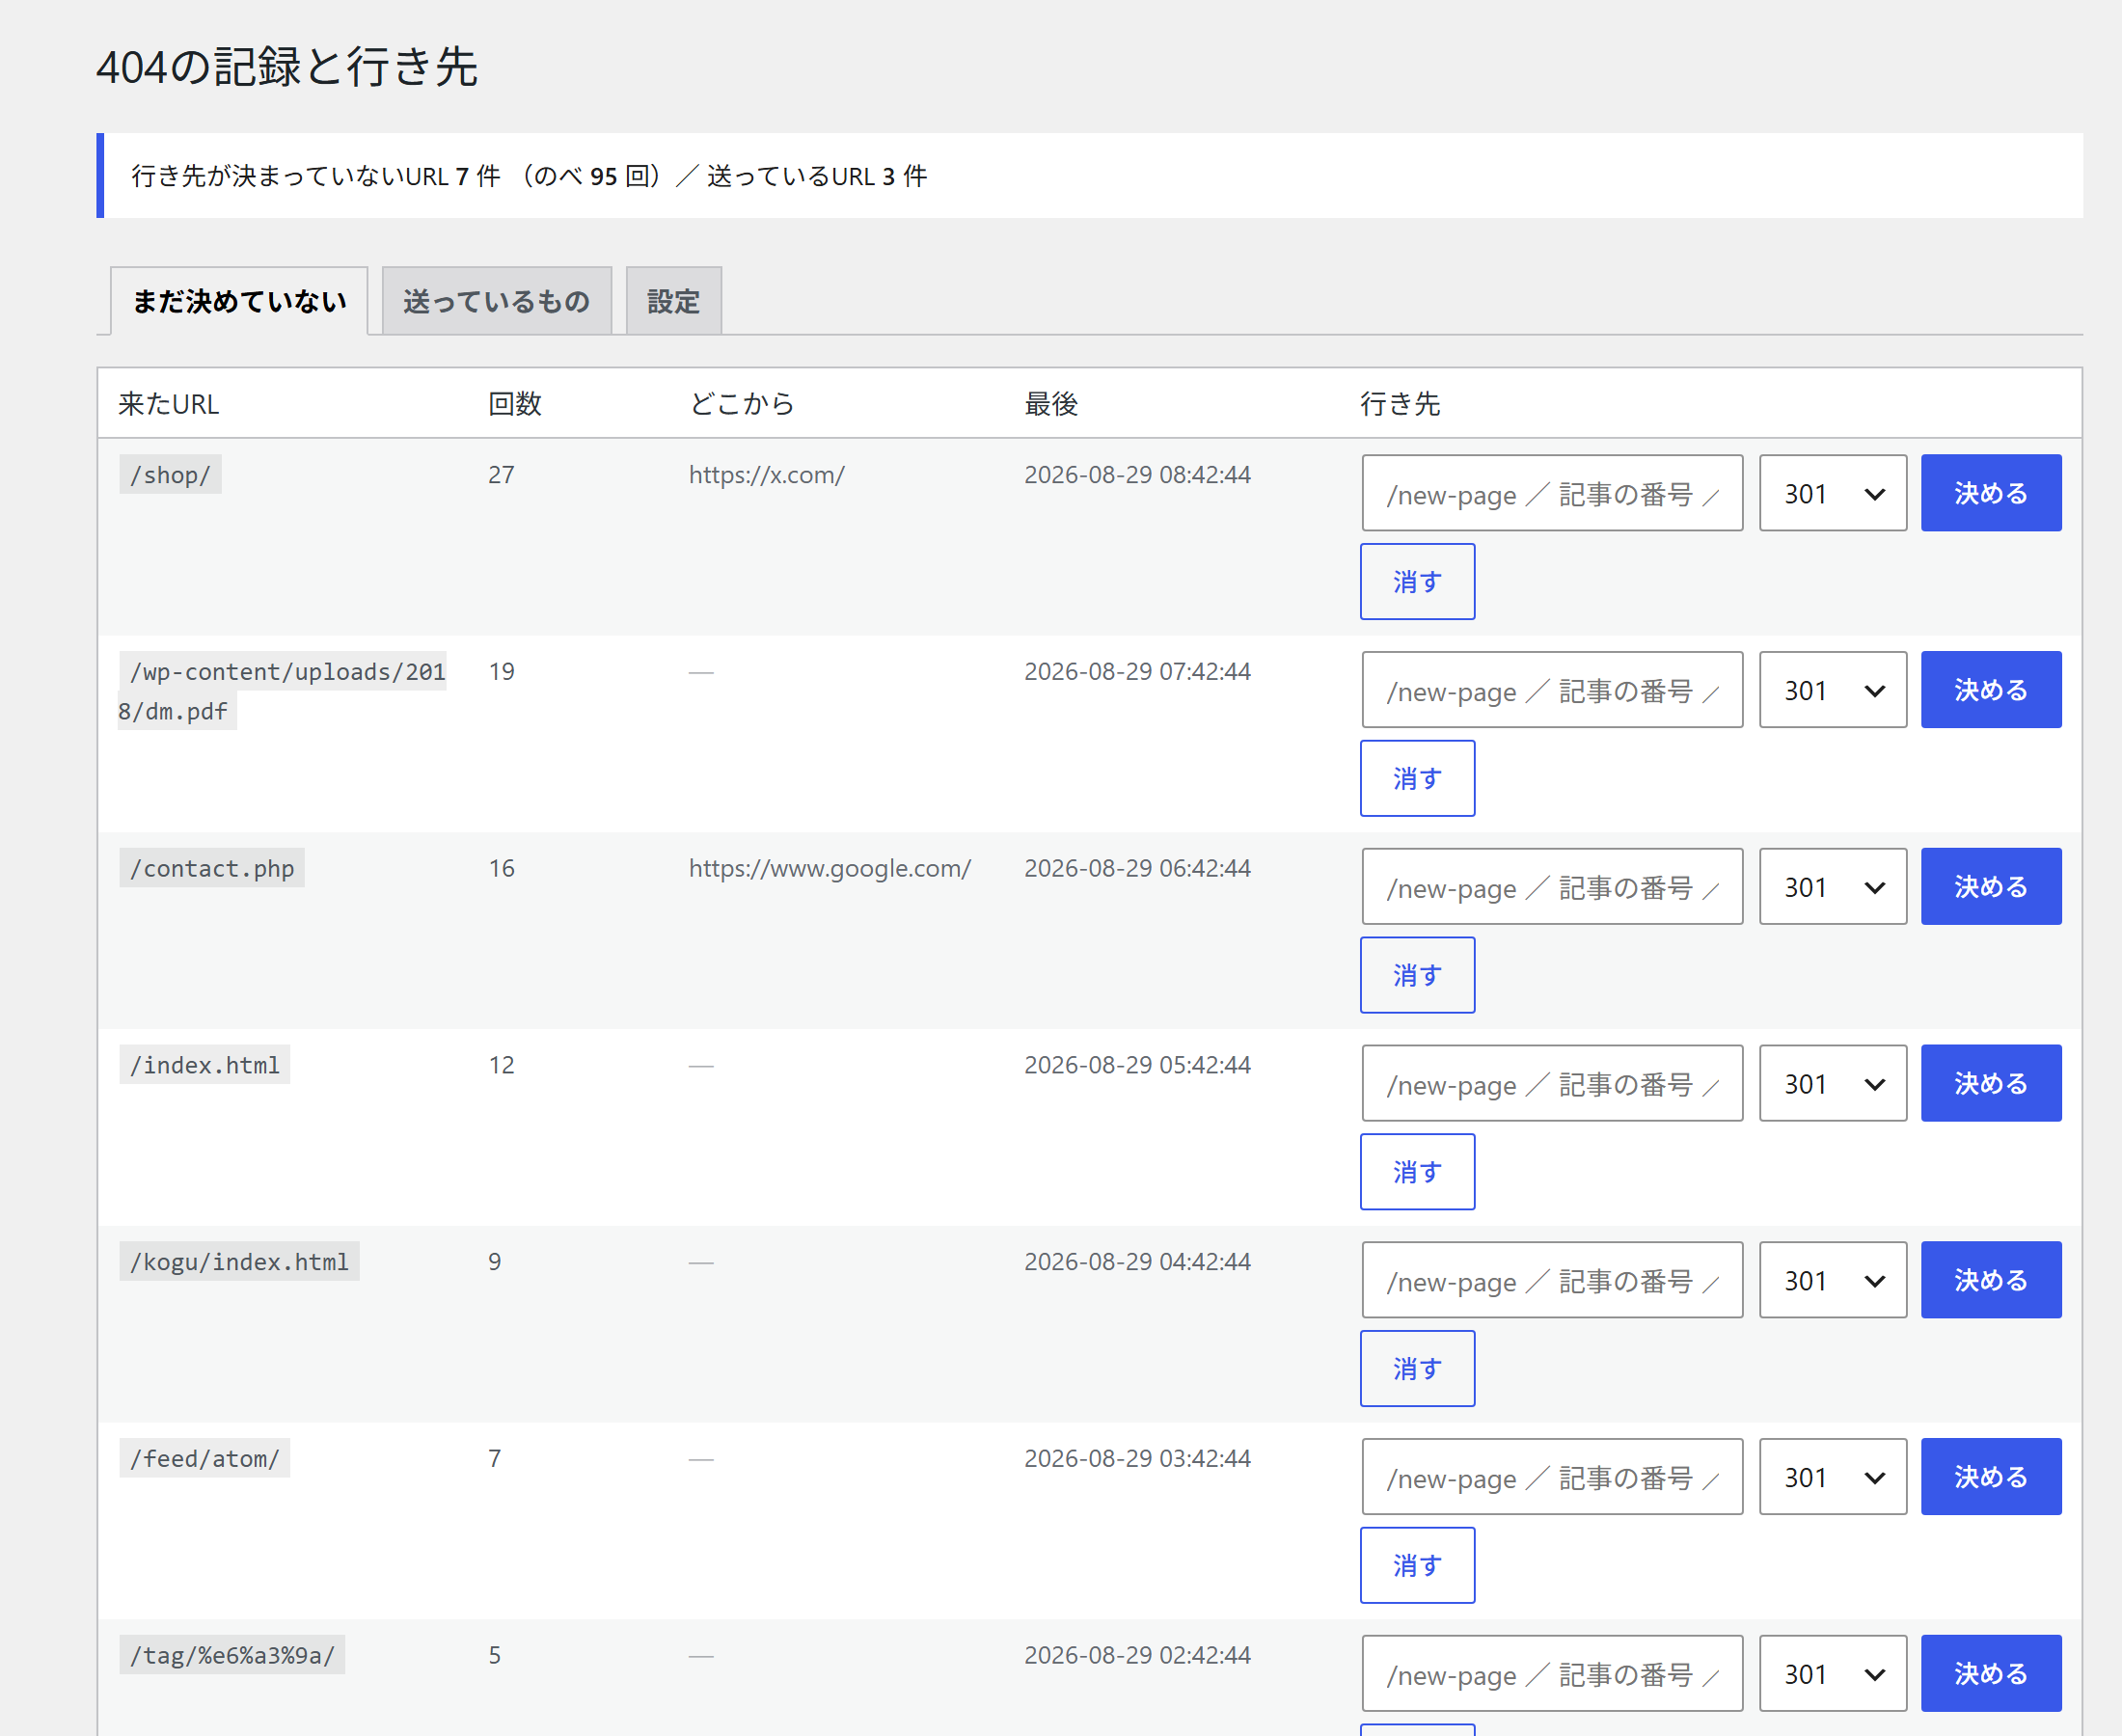Select the /wp-content/uploads/2018/dm.pdf URL text
Image resolution: width=2122 pixels, height=1736 pixels.
tap(282, 691)
